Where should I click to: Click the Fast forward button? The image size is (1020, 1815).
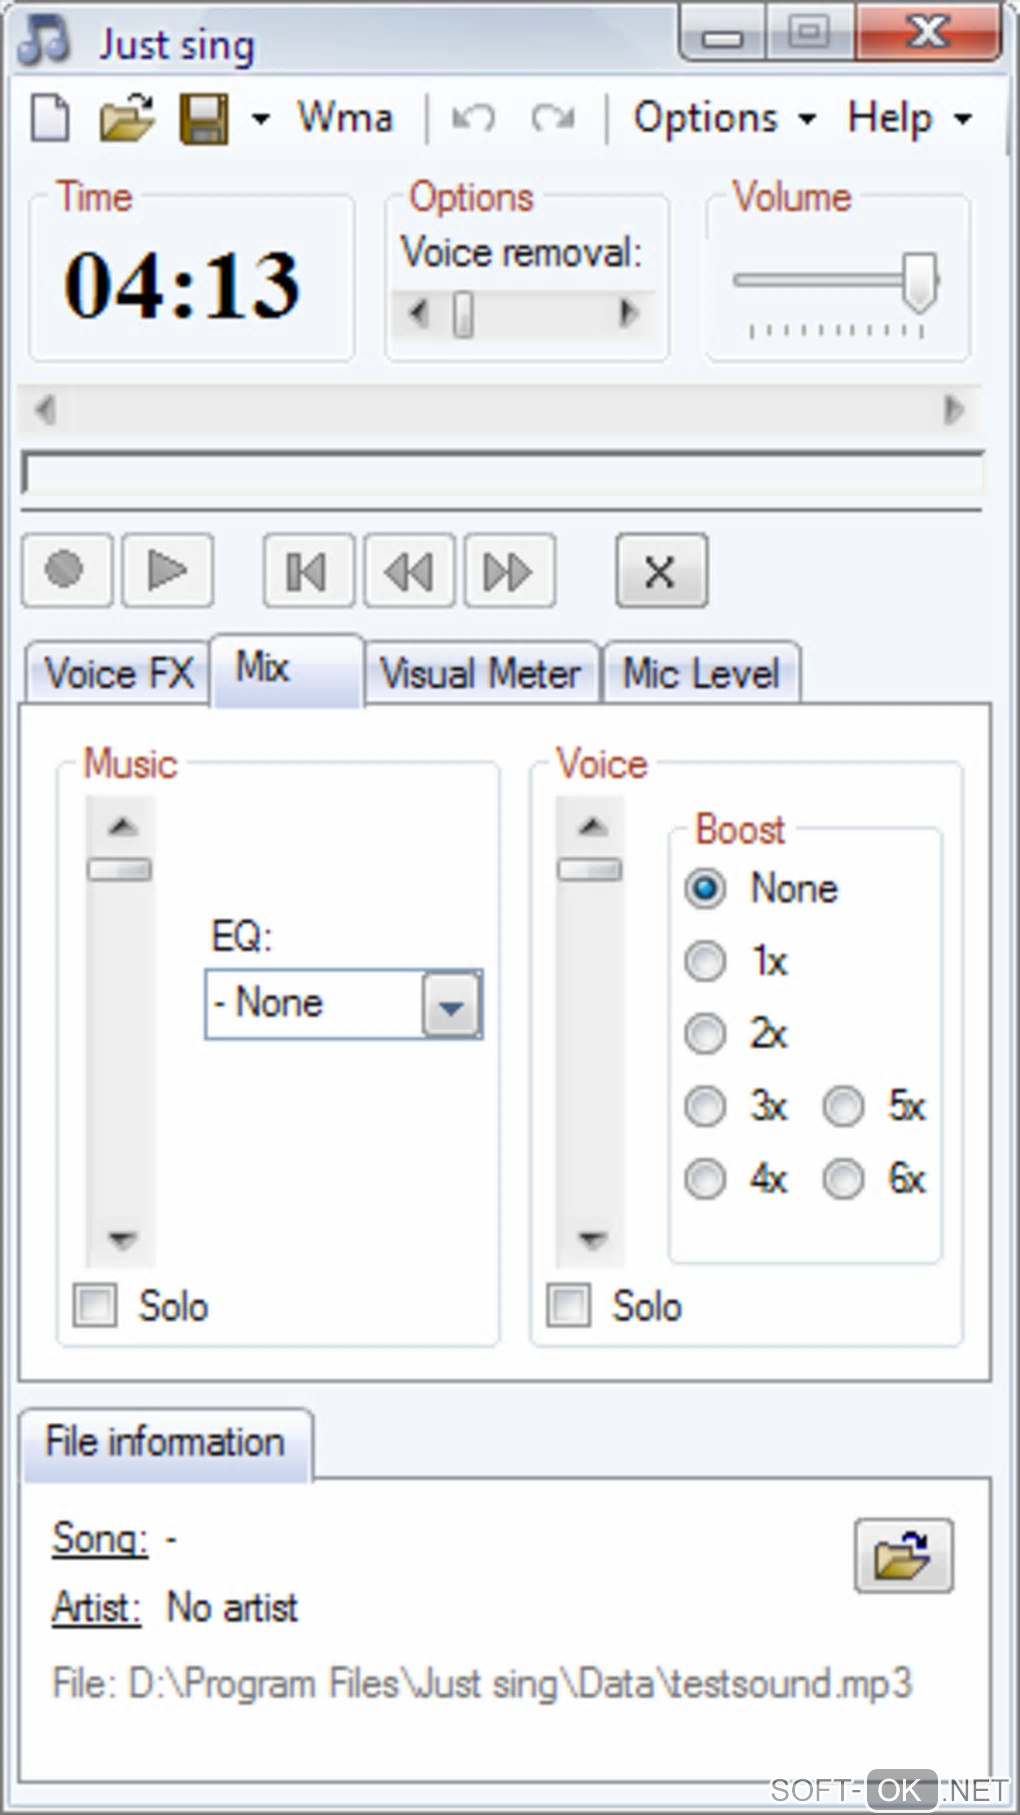509,572
